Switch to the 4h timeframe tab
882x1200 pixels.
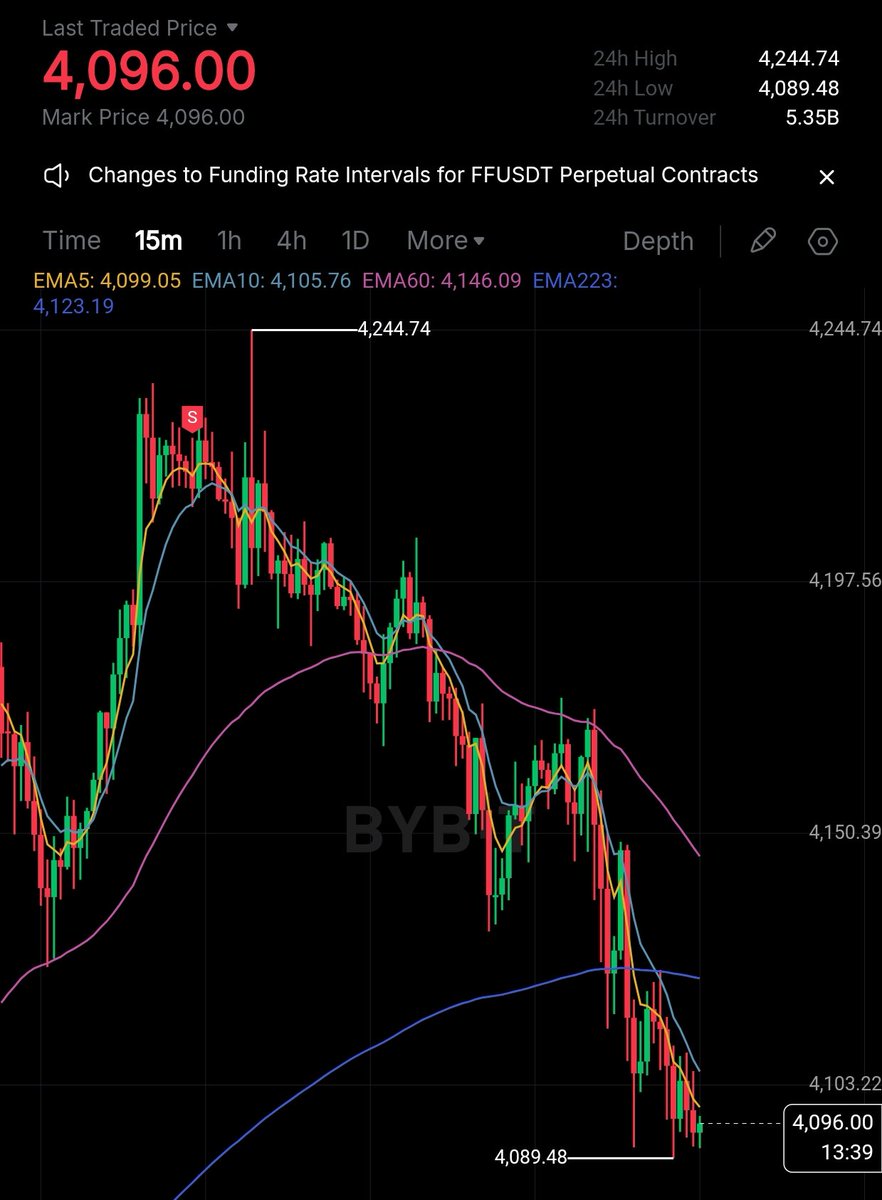click(291, 241)
